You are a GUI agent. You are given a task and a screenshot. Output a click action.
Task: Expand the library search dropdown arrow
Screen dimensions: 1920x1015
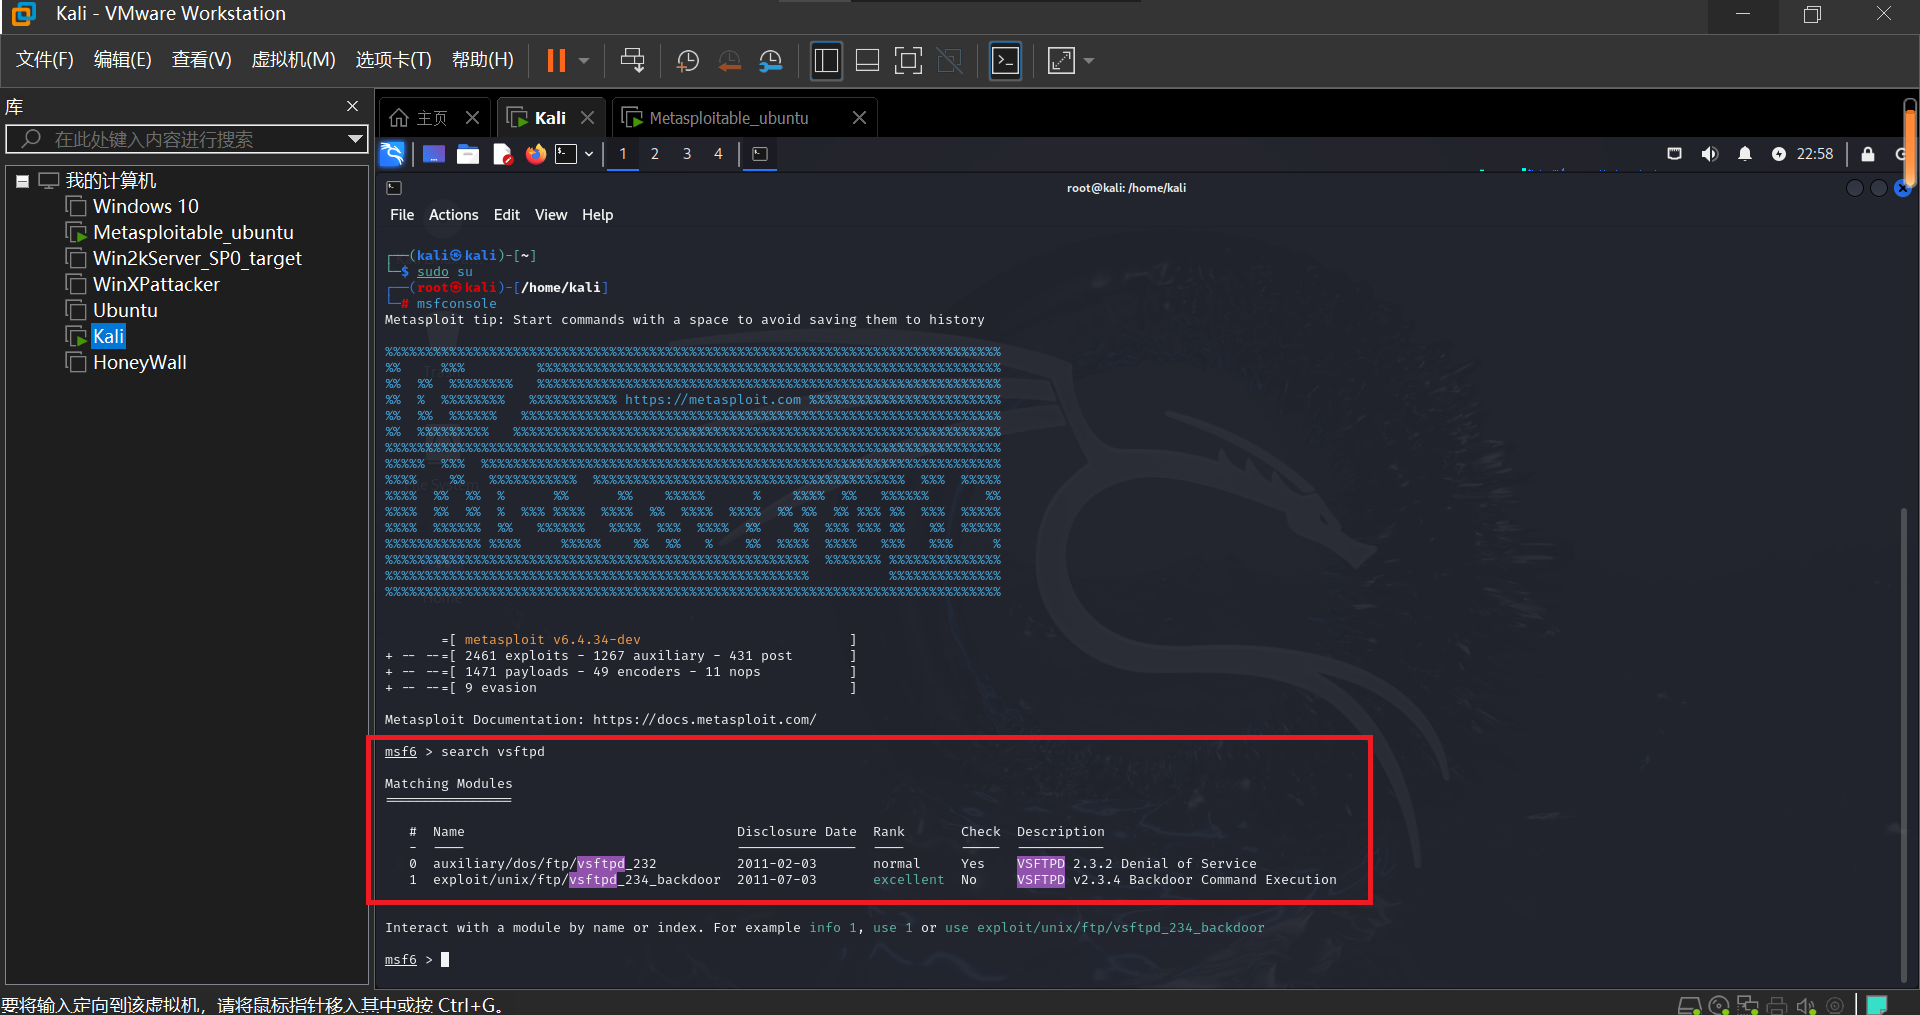click(355, 139)
